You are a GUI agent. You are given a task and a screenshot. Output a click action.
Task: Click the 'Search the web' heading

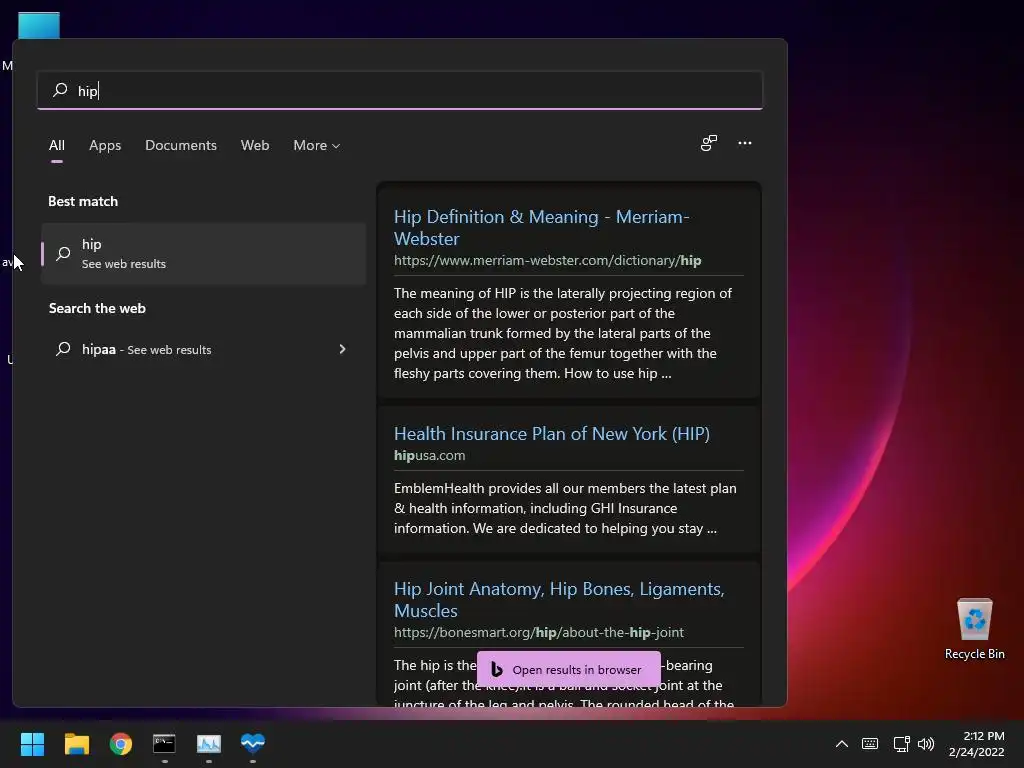[x=97, y=308]
